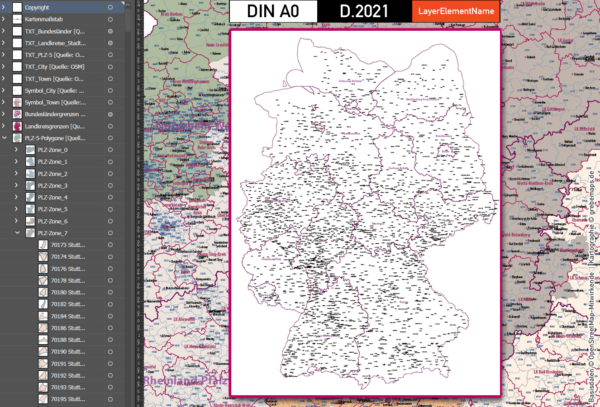Click the layers panel scrollbar thumb

[128, 21]
